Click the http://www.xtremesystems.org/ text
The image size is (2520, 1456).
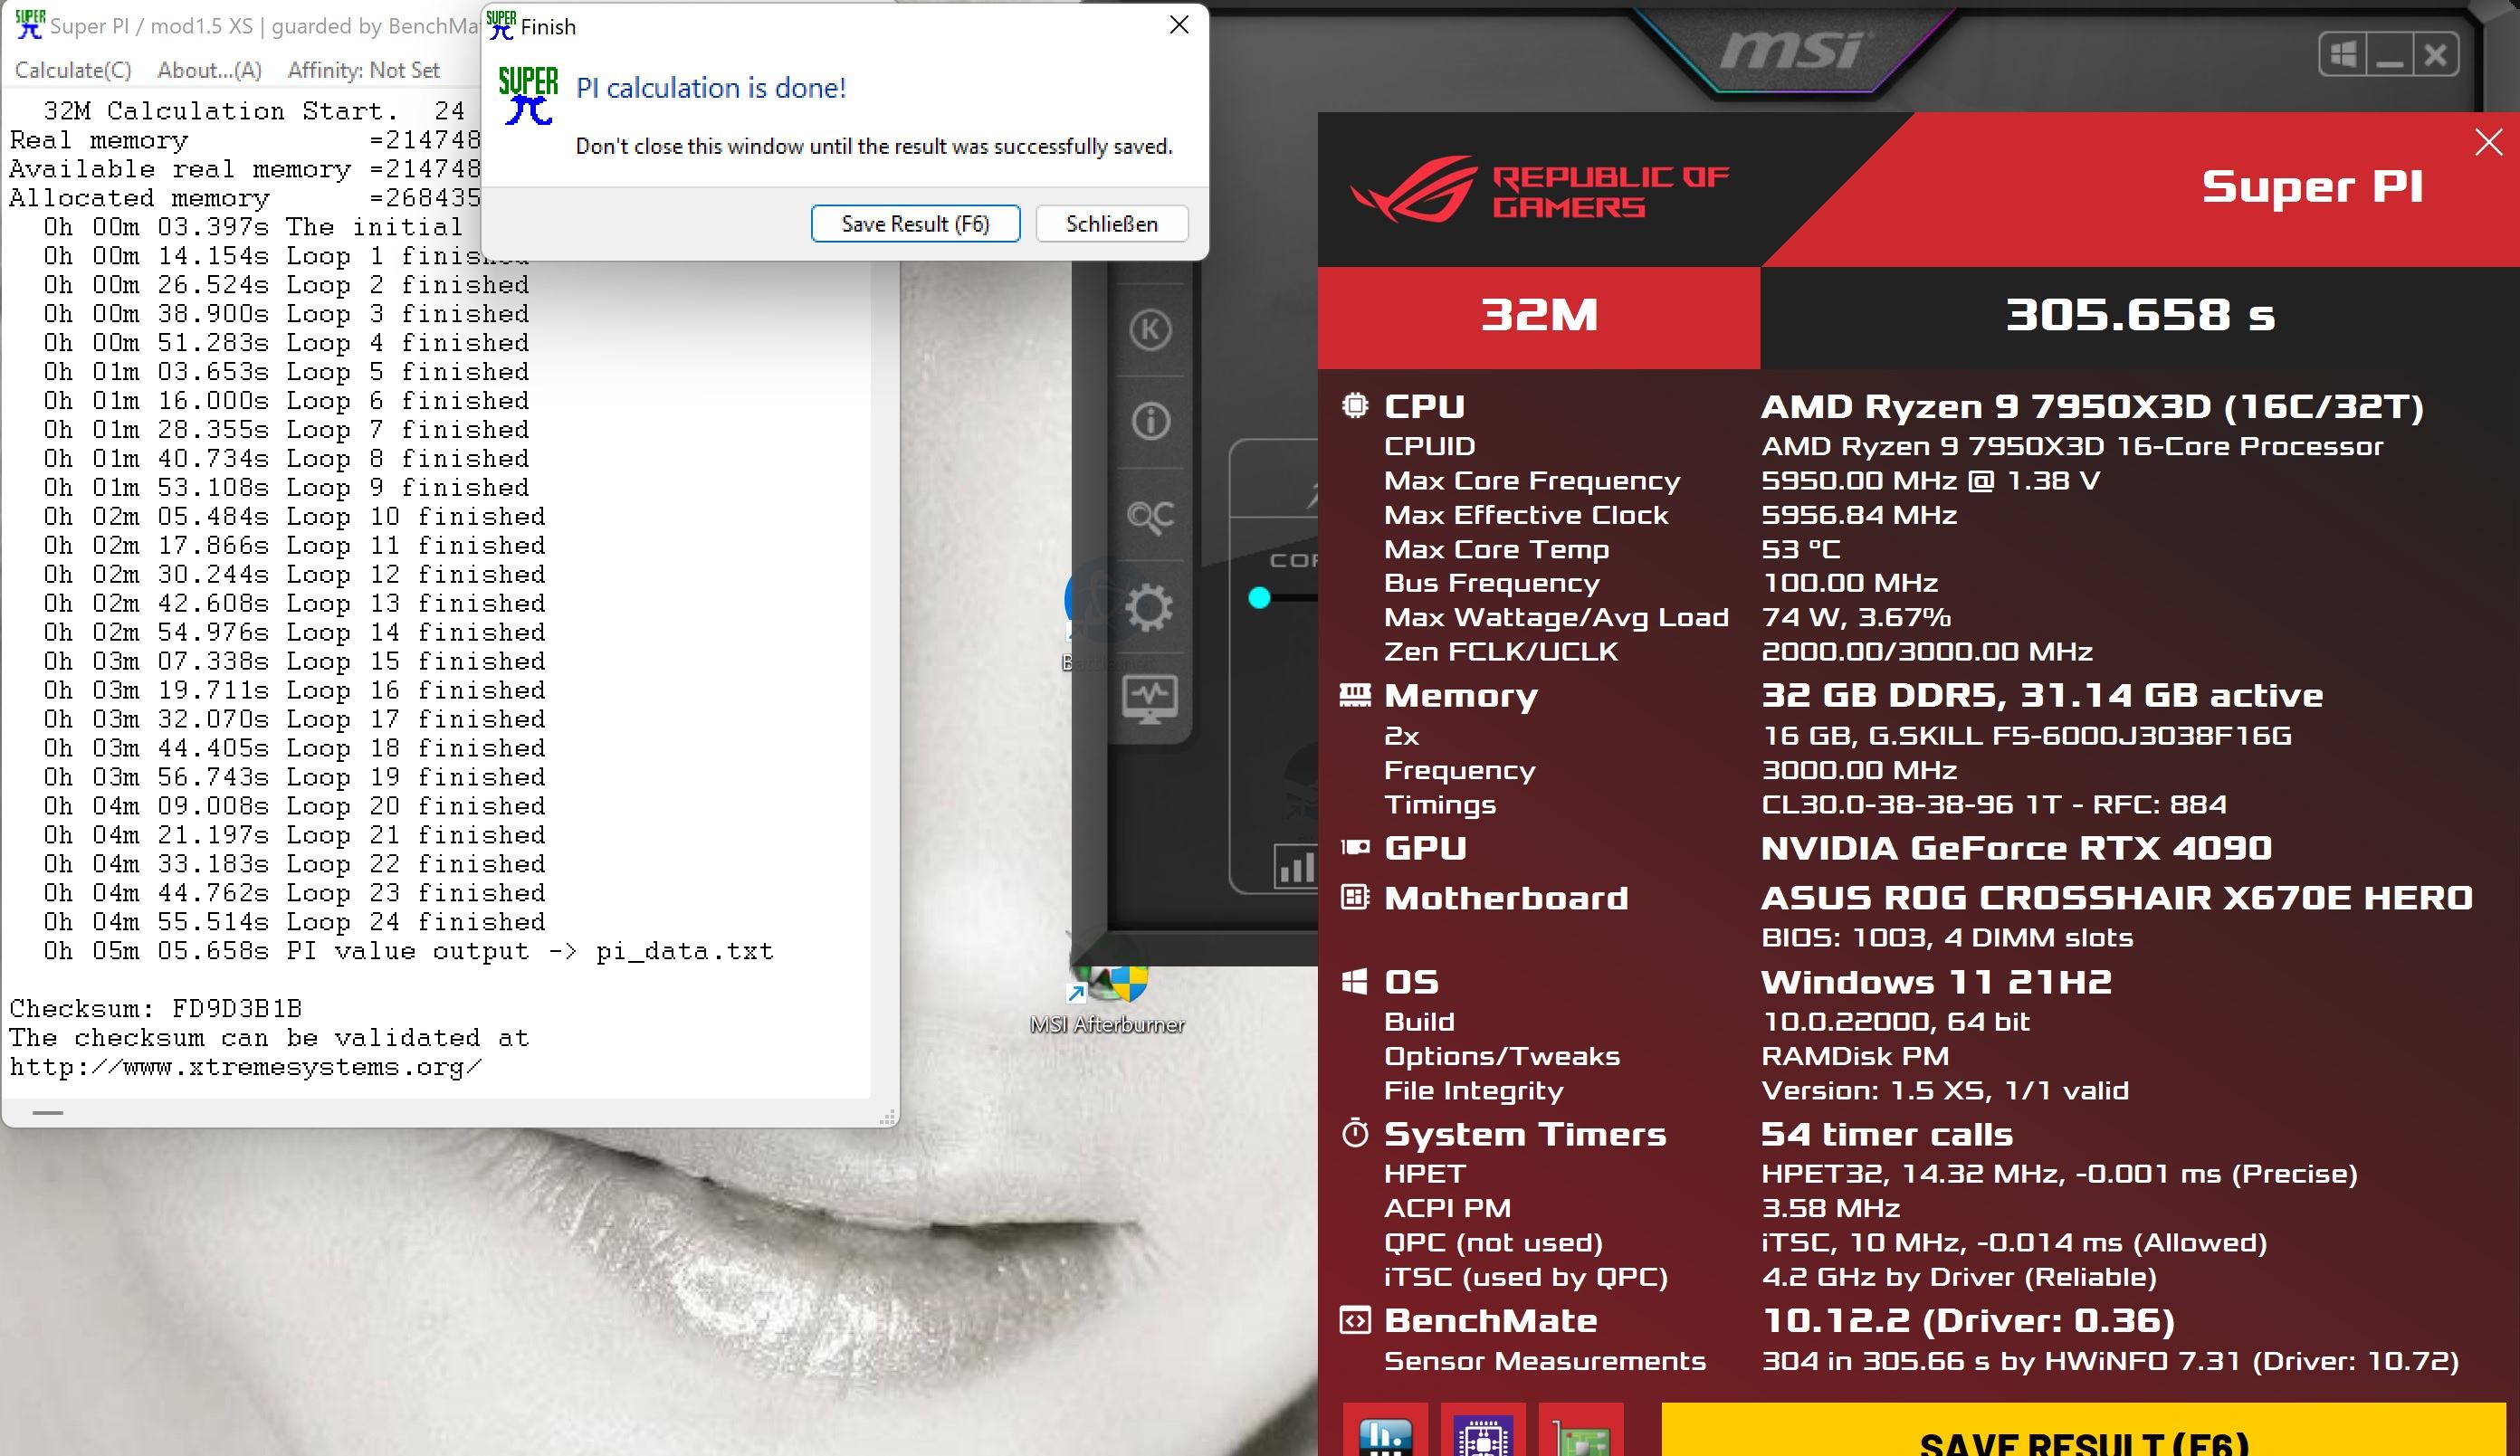click(246, 1067)
